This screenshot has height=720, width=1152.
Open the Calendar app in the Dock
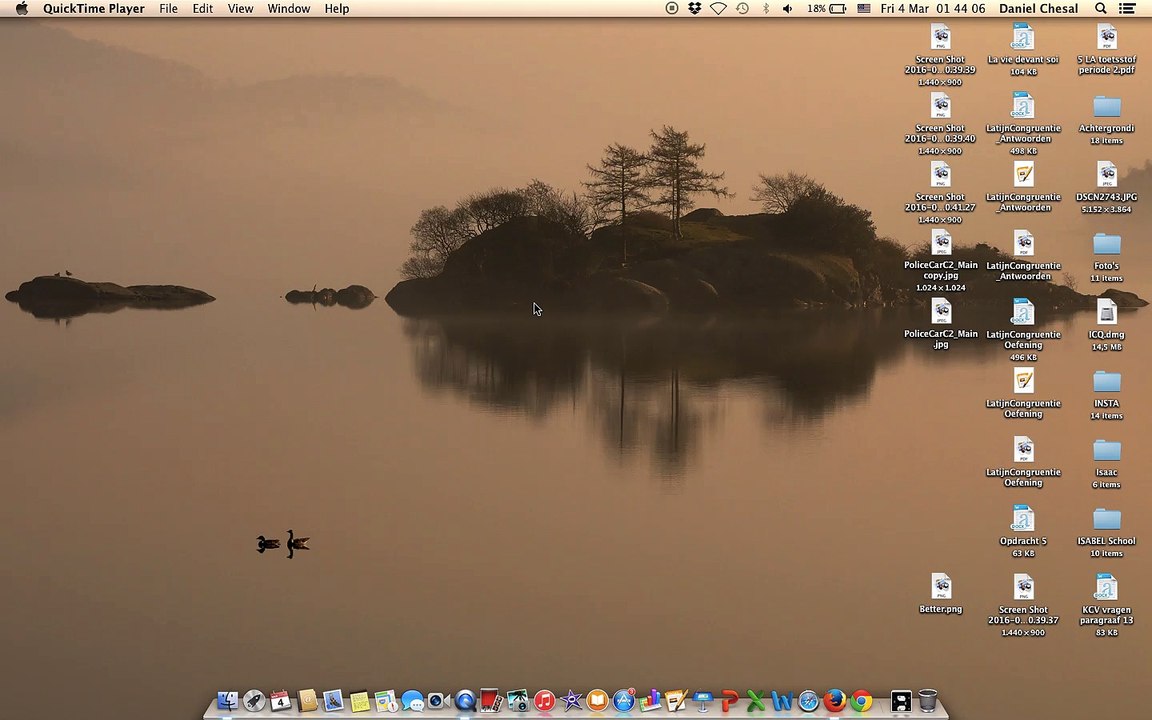(x=281, y=700)
